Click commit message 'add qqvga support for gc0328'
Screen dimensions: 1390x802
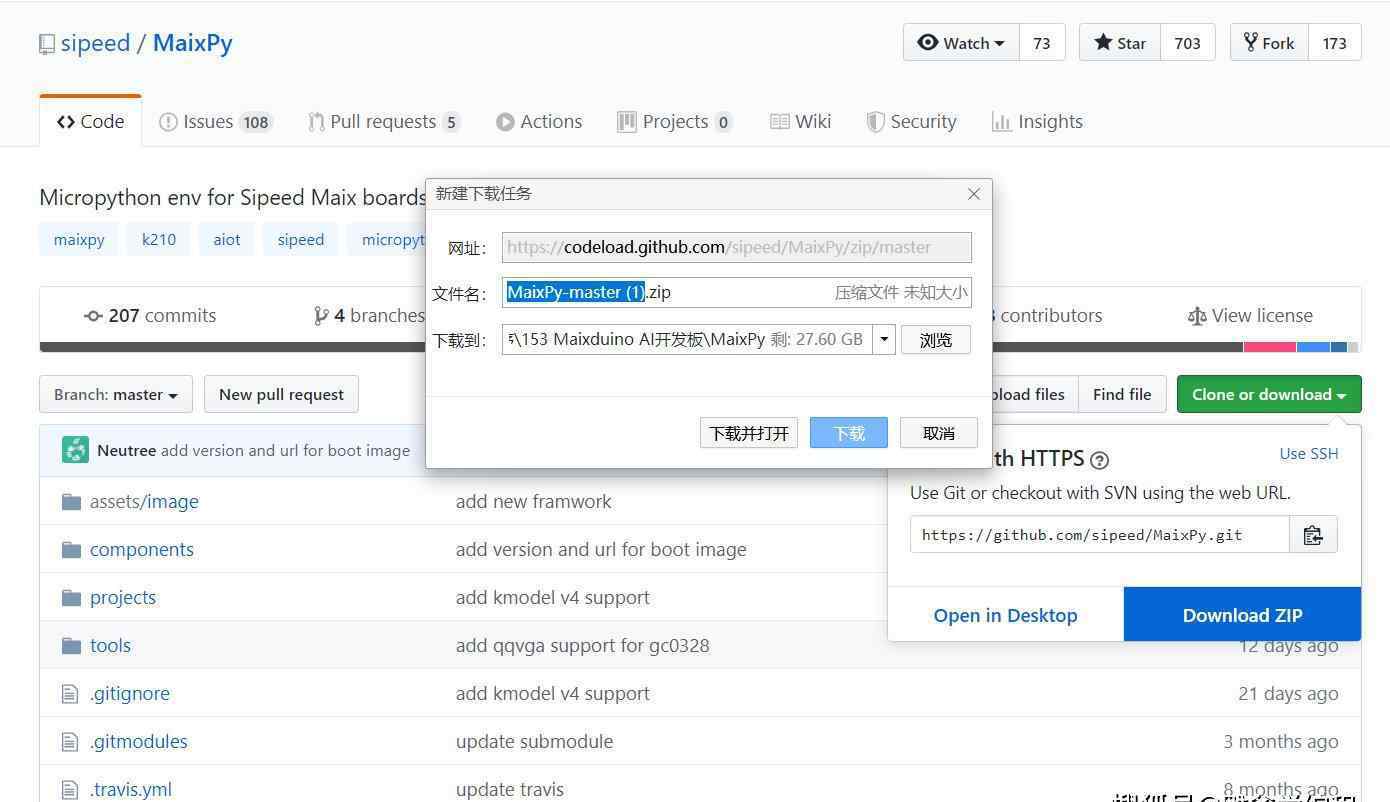click(583, 645)
